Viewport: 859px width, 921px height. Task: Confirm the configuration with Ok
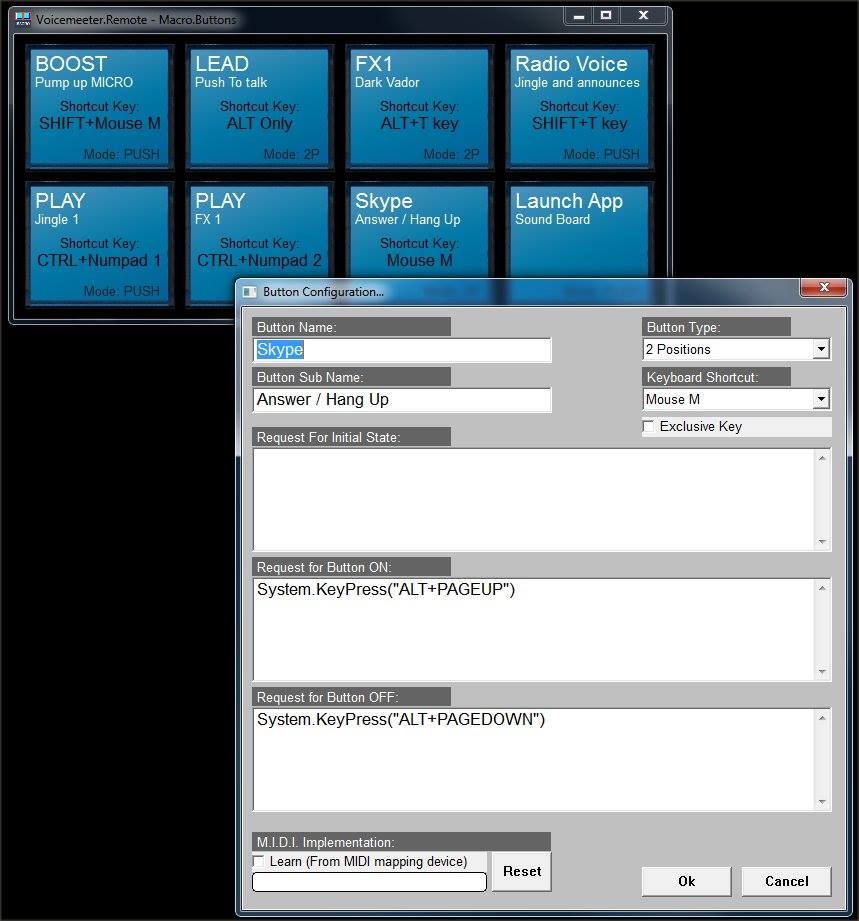[x=686, y=881]
